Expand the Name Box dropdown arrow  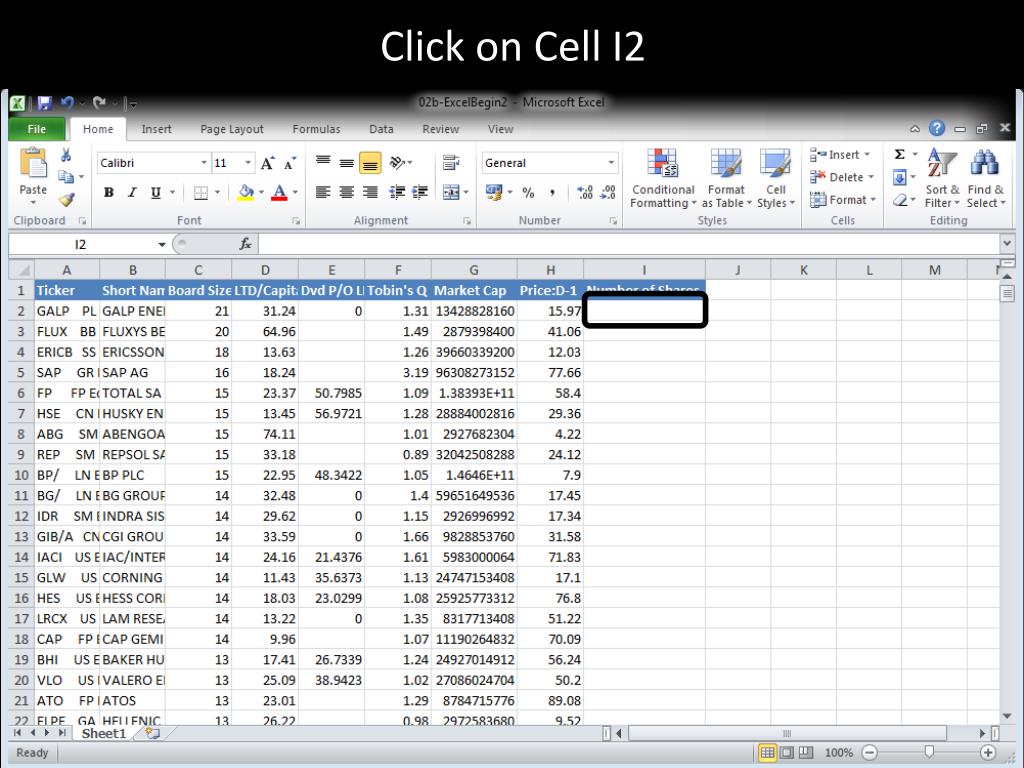click(162, 245)
